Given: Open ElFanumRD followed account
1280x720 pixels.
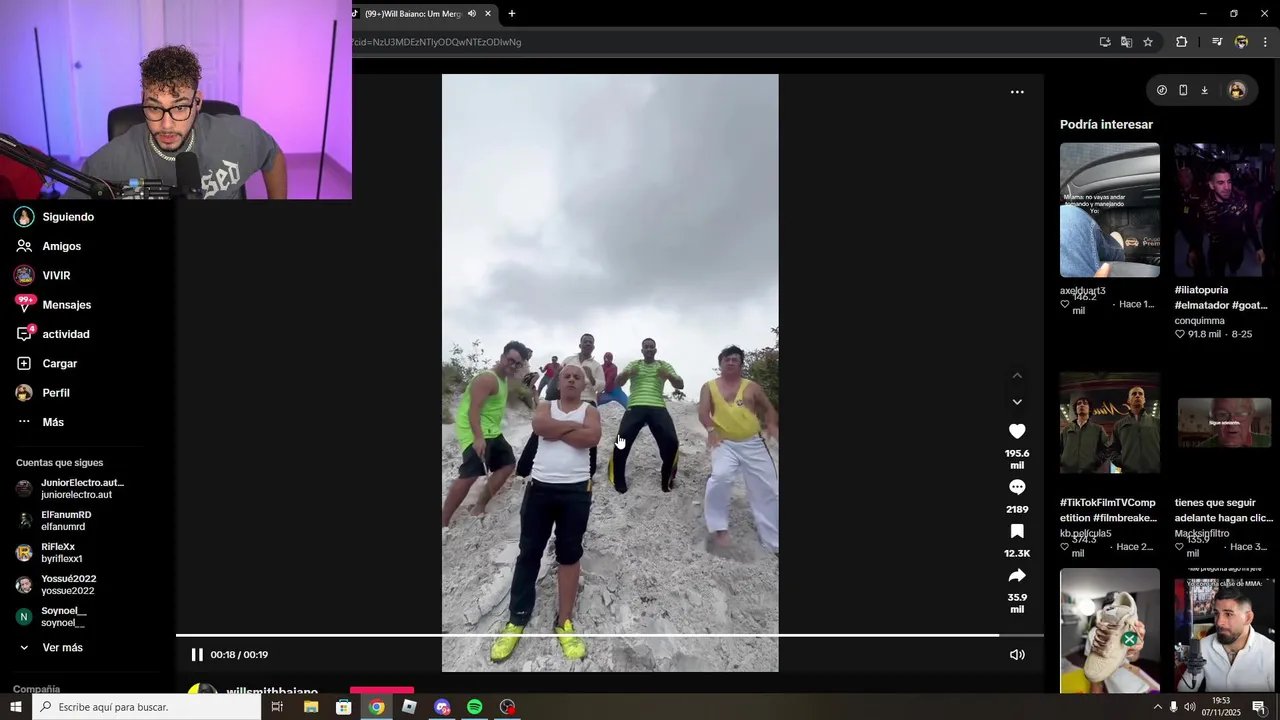Looking at the screenshot, I should 54,521.
